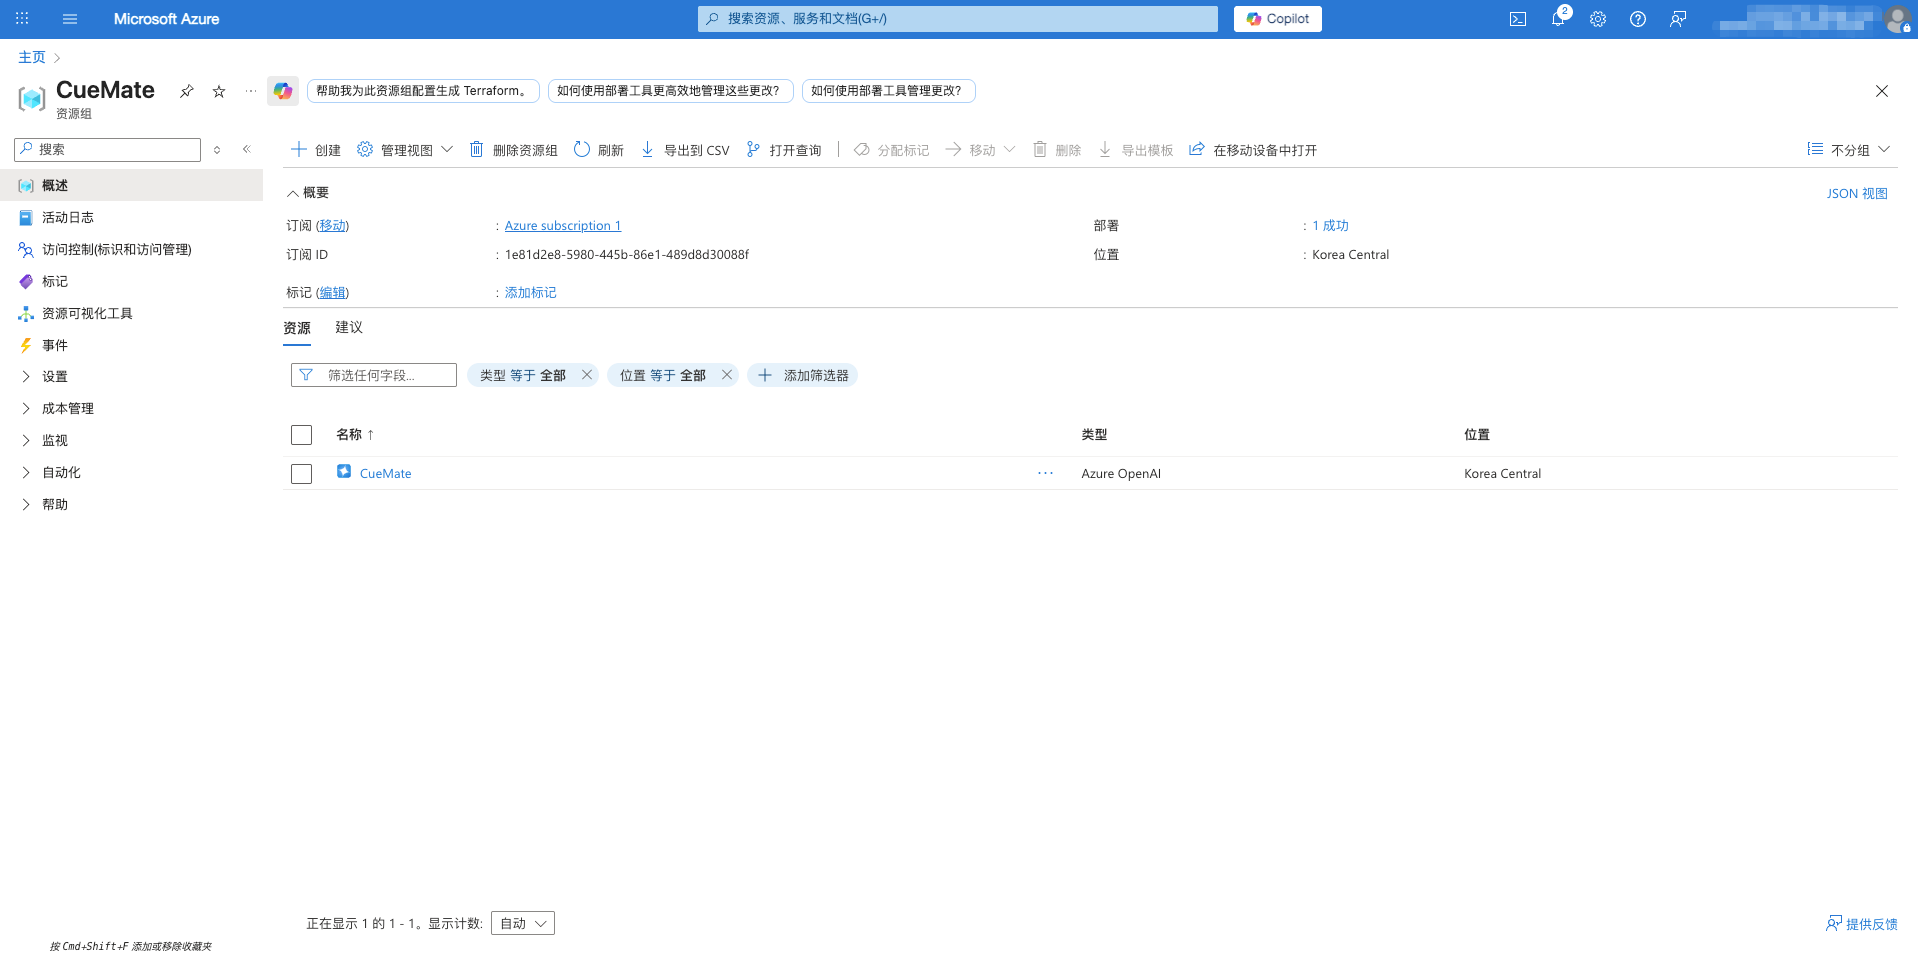The height and width of the screenshot is (957, 1918).
Task: Pin the CueMate resource group to dashboard
Action: click(x=186, y=91)
